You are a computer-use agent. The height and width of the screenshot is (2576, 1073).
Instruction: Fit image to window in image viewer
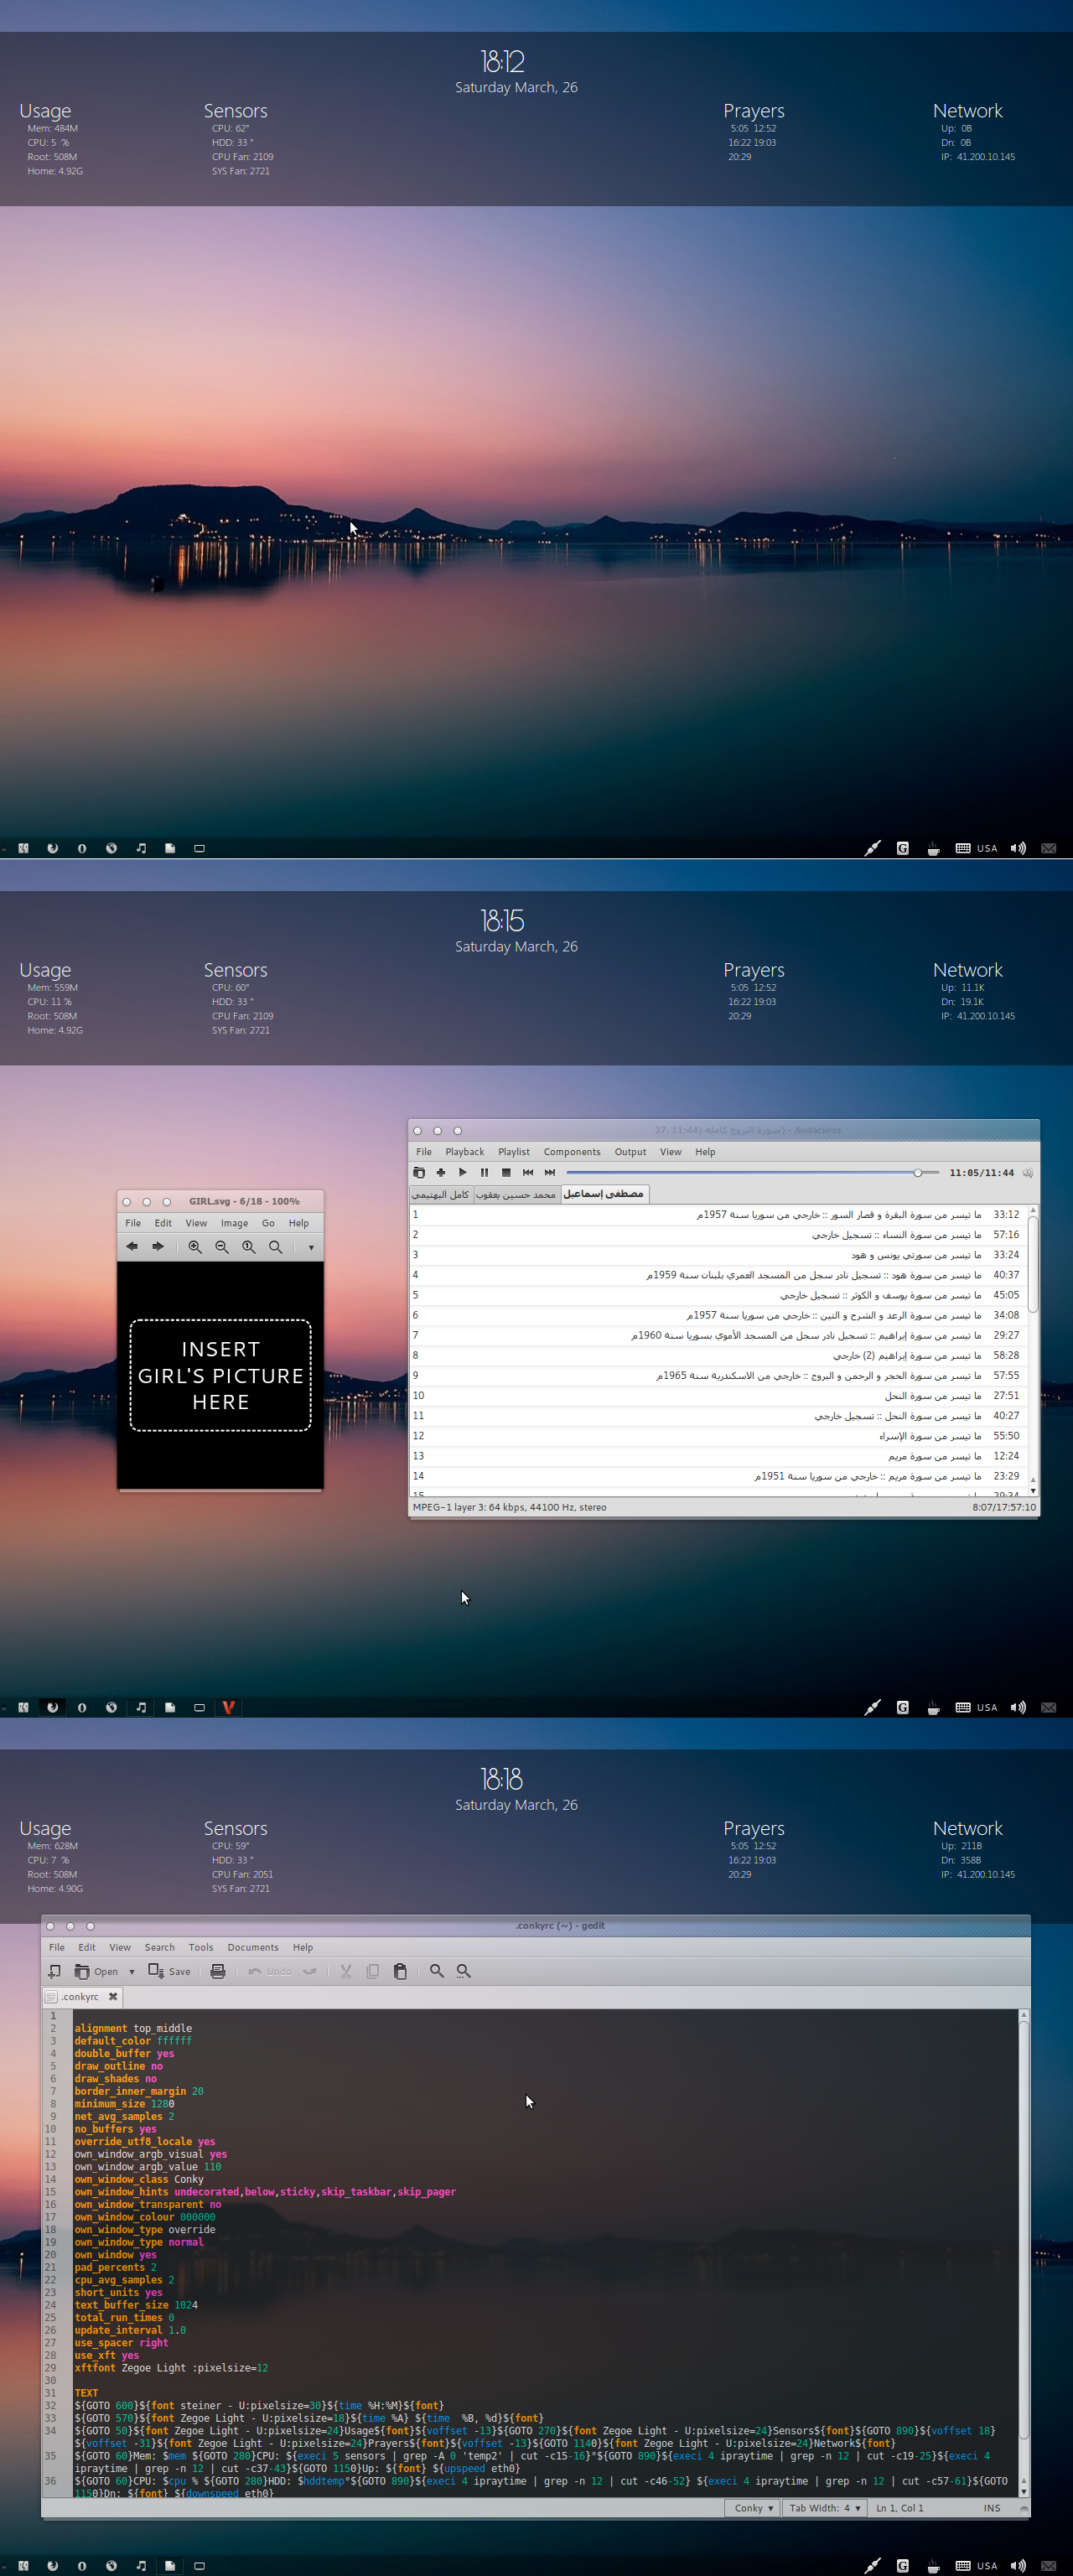275,1247
